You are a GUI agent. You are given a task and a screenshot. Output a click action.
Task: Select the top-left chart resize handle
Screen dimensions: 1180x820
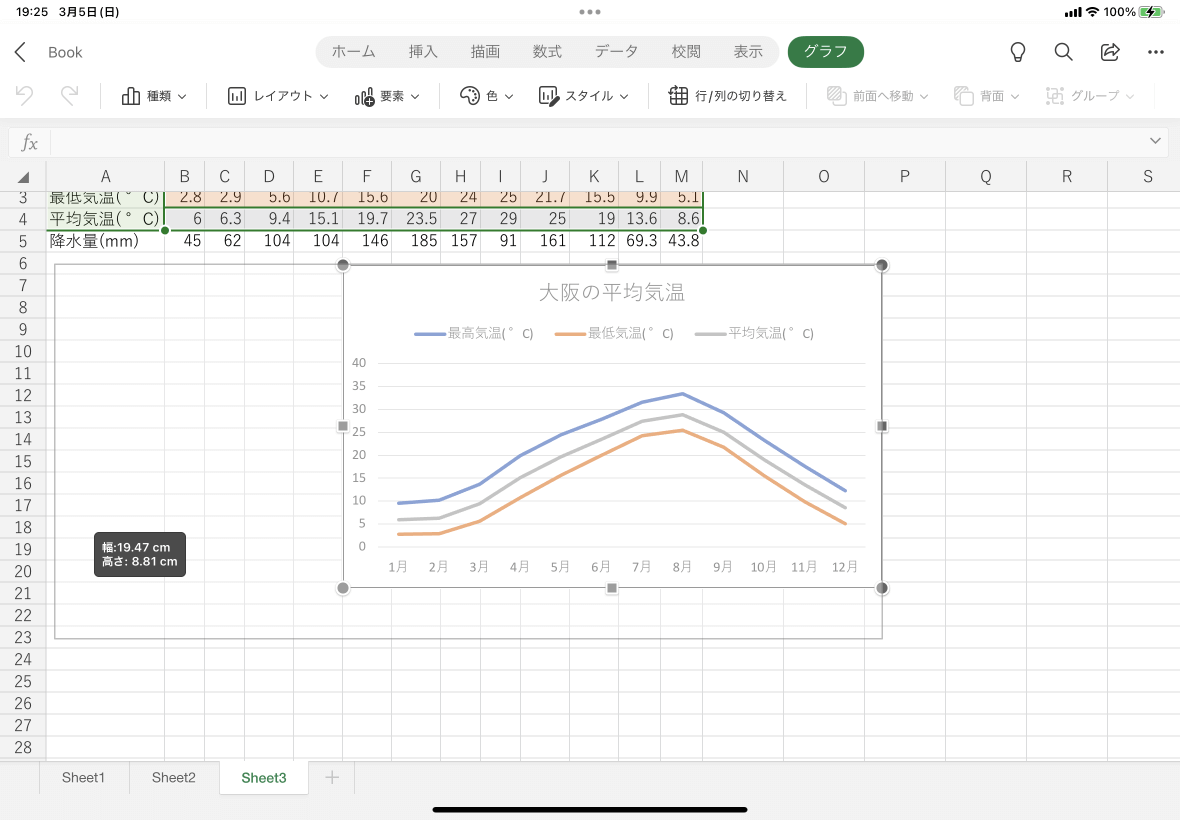pos(343,265)
